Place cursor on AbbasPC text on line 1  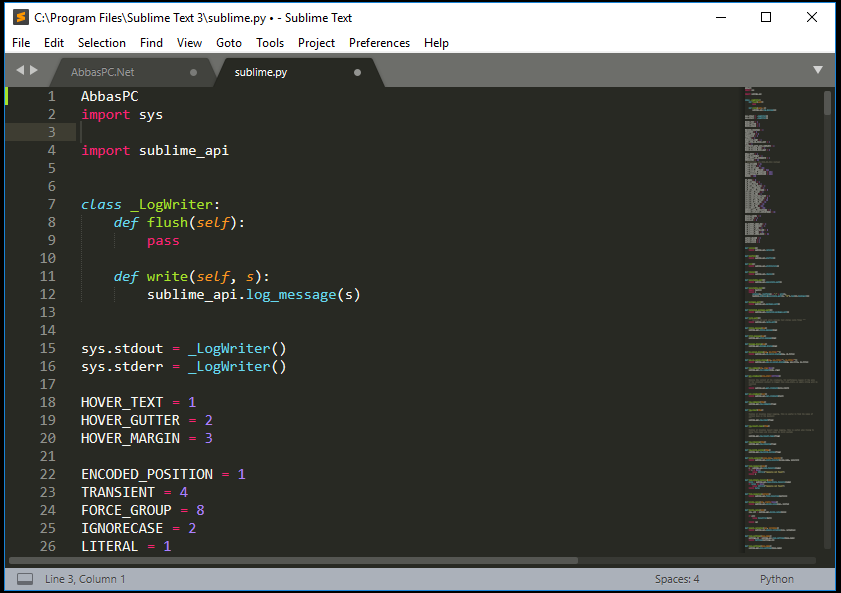[109, 97]
